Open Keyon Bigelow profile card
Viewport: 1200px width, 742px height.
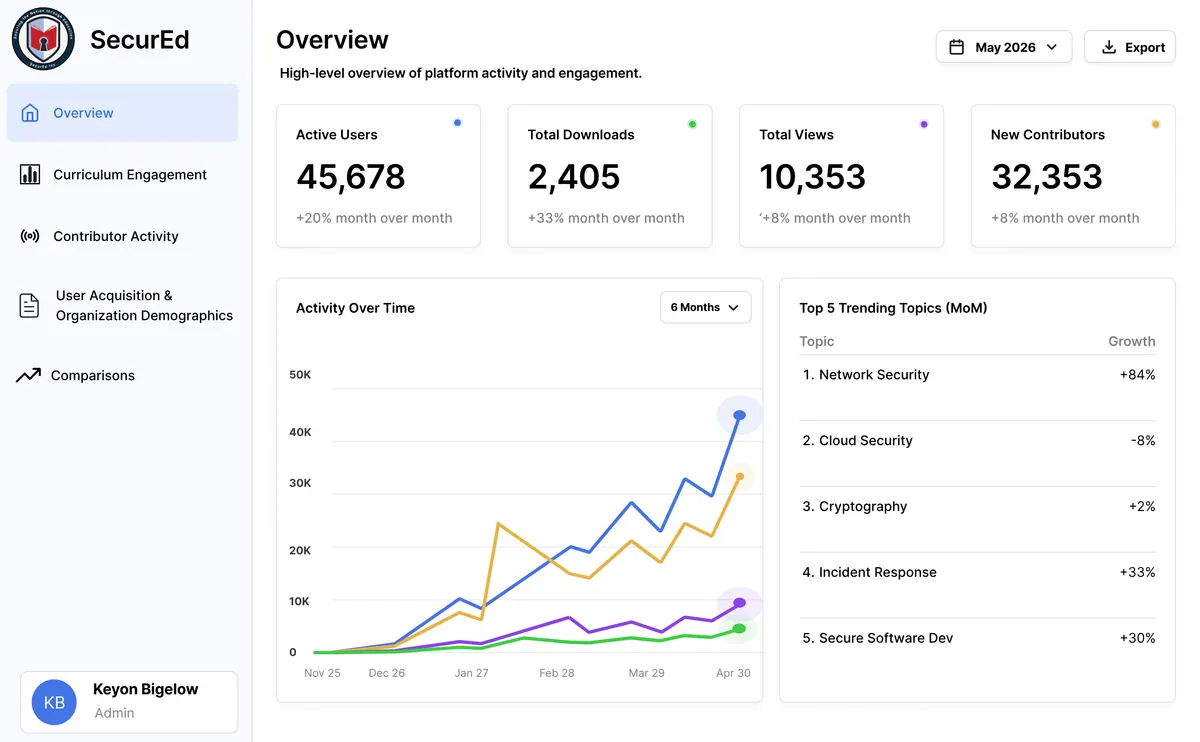[x=129, y=702]
